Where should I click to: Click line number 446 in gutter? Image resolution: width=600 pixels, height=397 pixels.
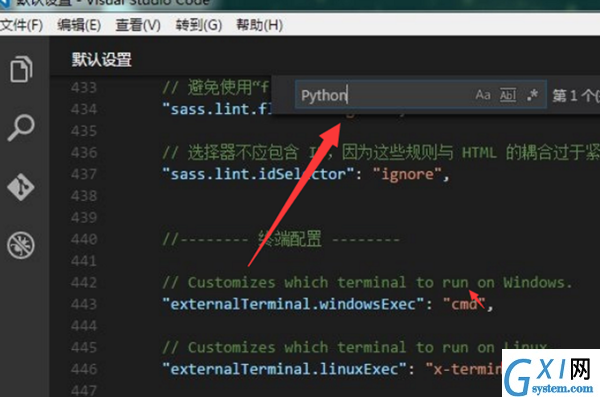click(x=84, y=369)
